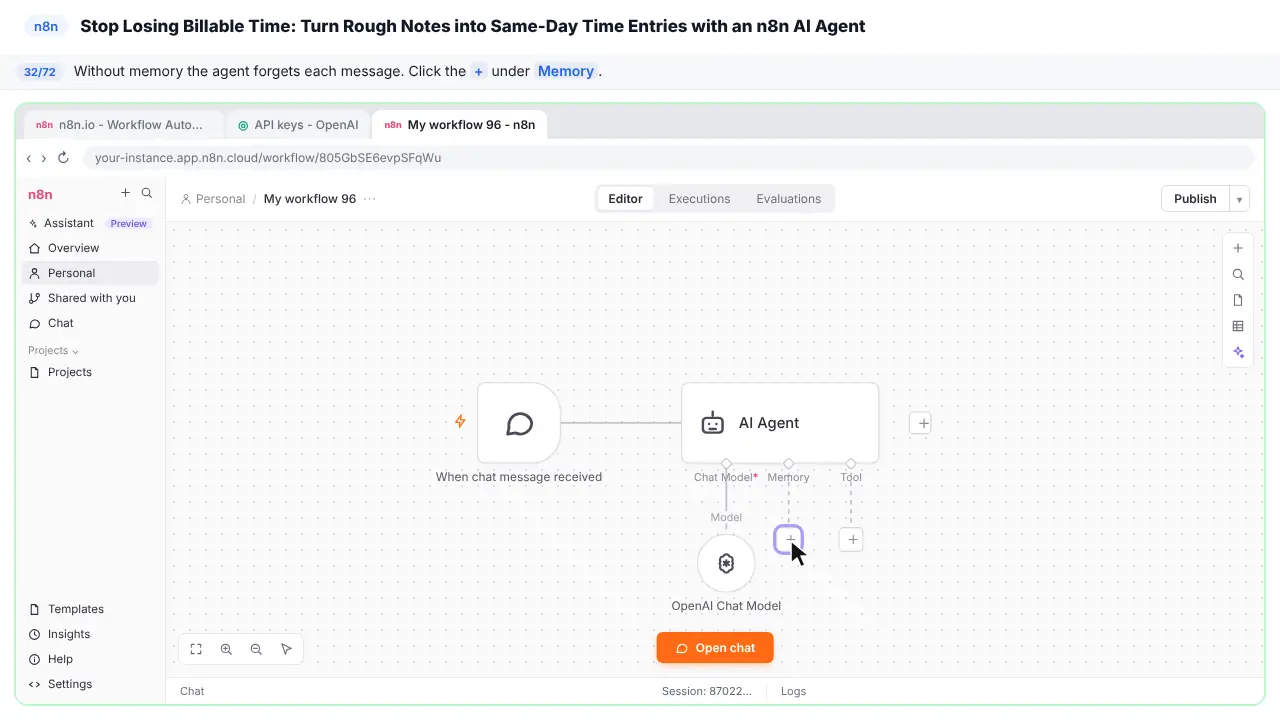This screenshot has height=720, width=1280.
Task: Open add node panel on canvas right
Action: click(x=1238, y=248)
